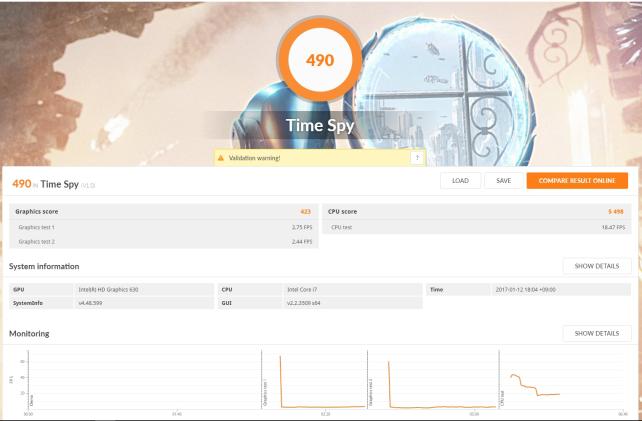Click the Demo section chart marker

coord(32,400)
